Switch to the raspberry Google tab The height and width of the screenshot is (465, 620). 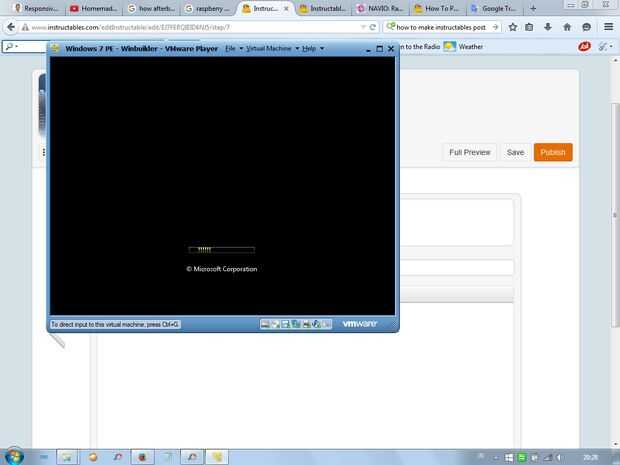207,8
